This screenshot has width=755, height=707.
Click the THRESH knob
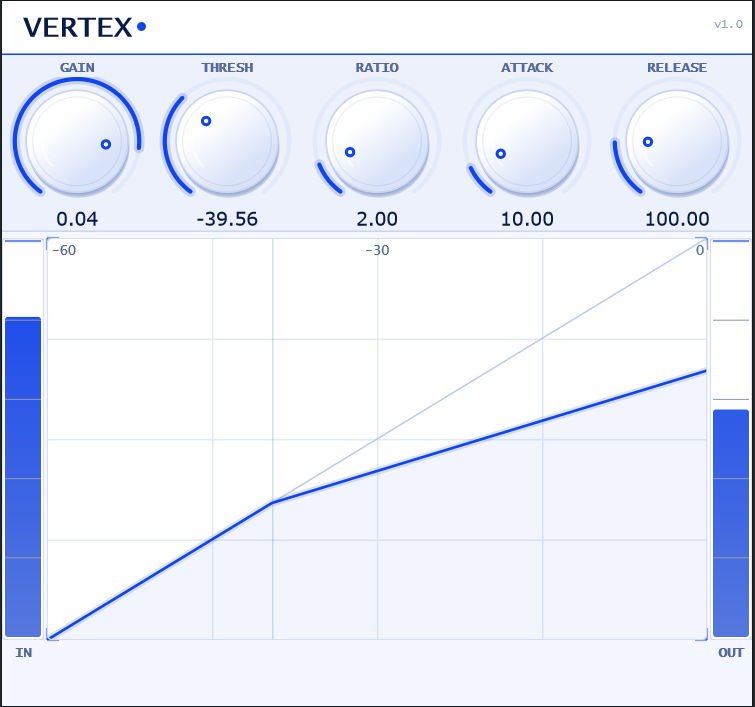(227, 142)
